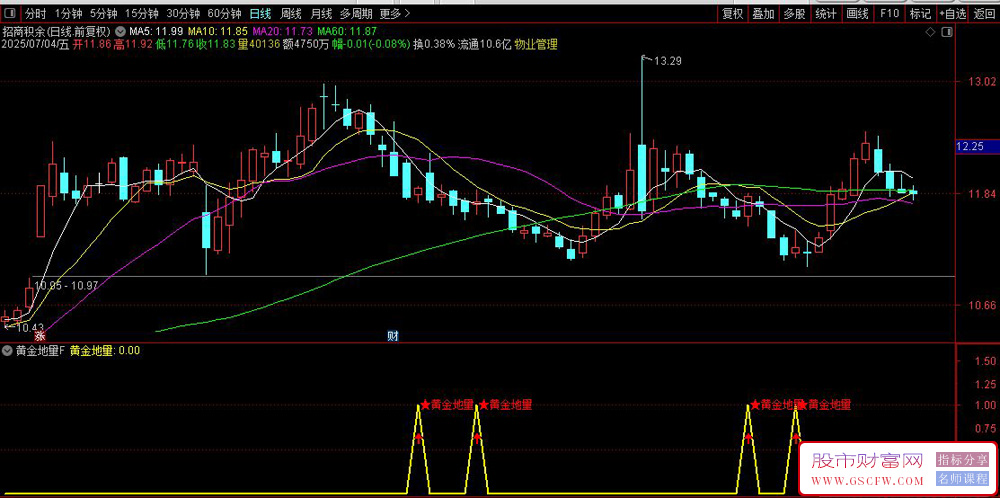Open the 多股 multi-stock view
1000x498 pixels.
click(x=795, y=13)
